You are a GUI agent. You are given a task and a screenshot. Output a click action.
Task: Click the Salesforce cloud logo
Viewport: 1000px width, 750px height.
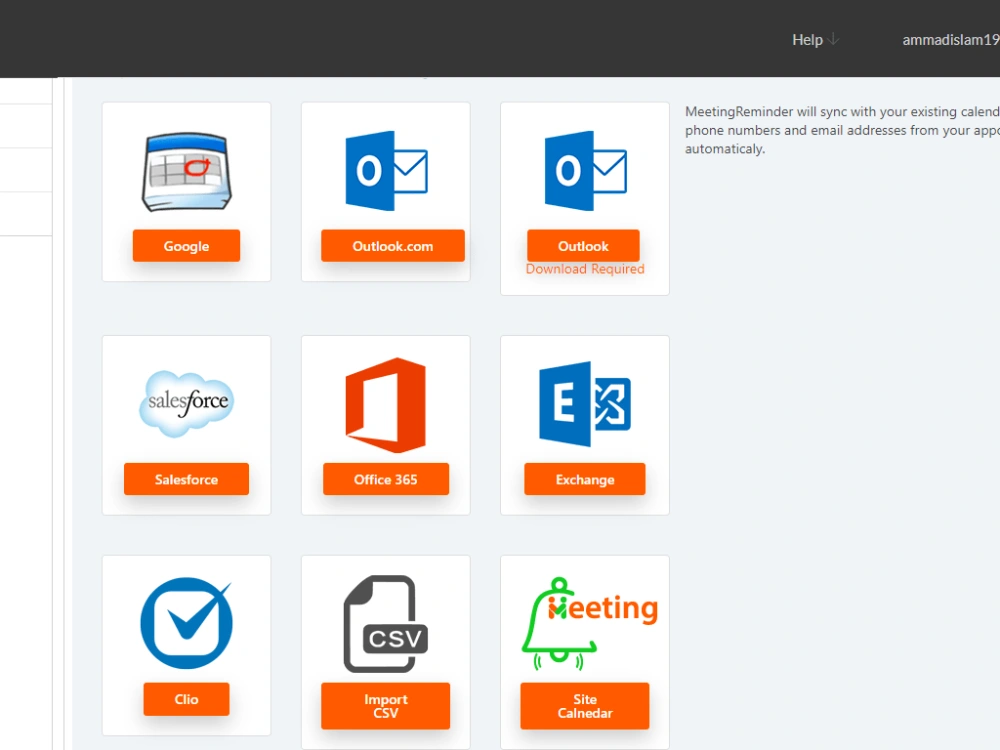(186, 403)
